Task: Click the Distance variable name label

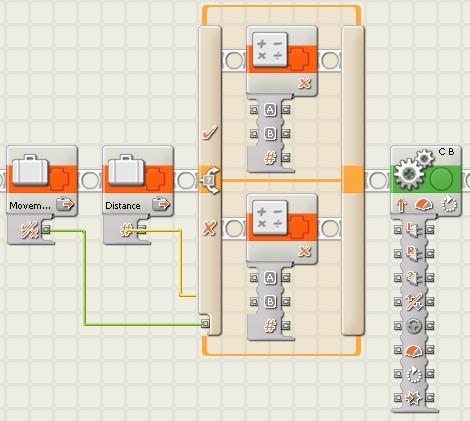Action: click(123, 206)
